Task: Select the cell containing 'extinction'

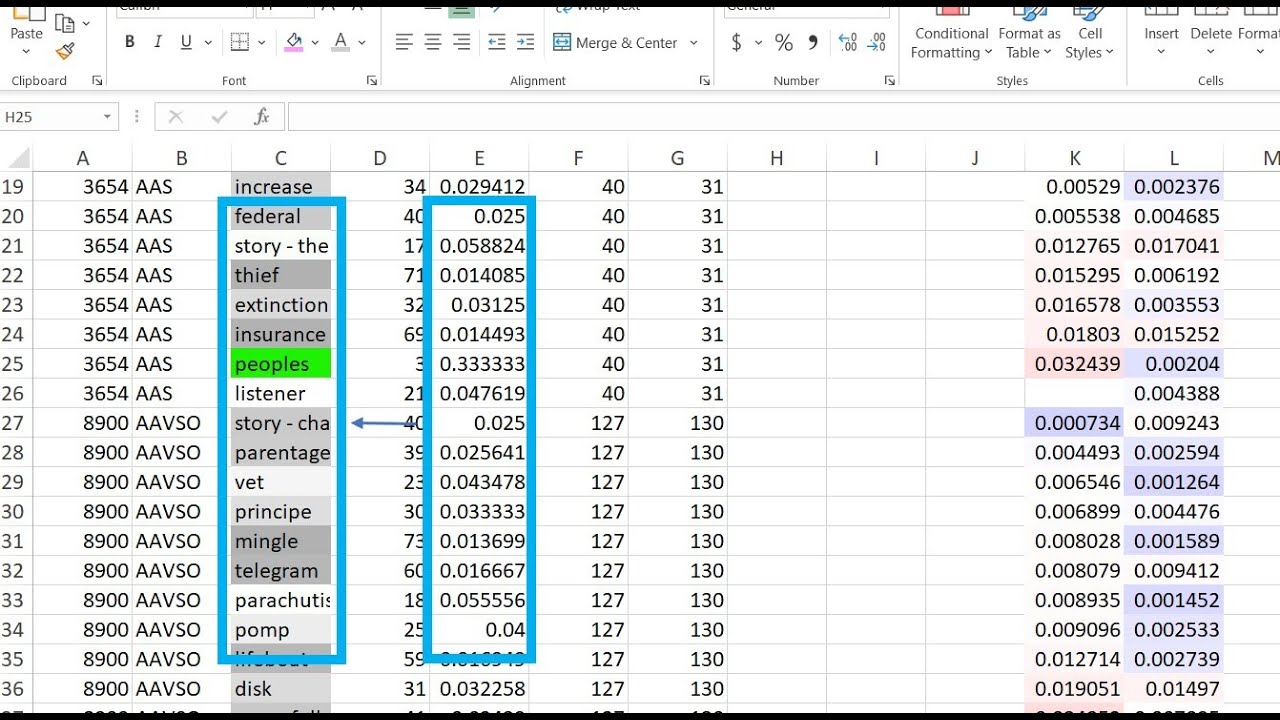Action: click(x=280, y=305)
